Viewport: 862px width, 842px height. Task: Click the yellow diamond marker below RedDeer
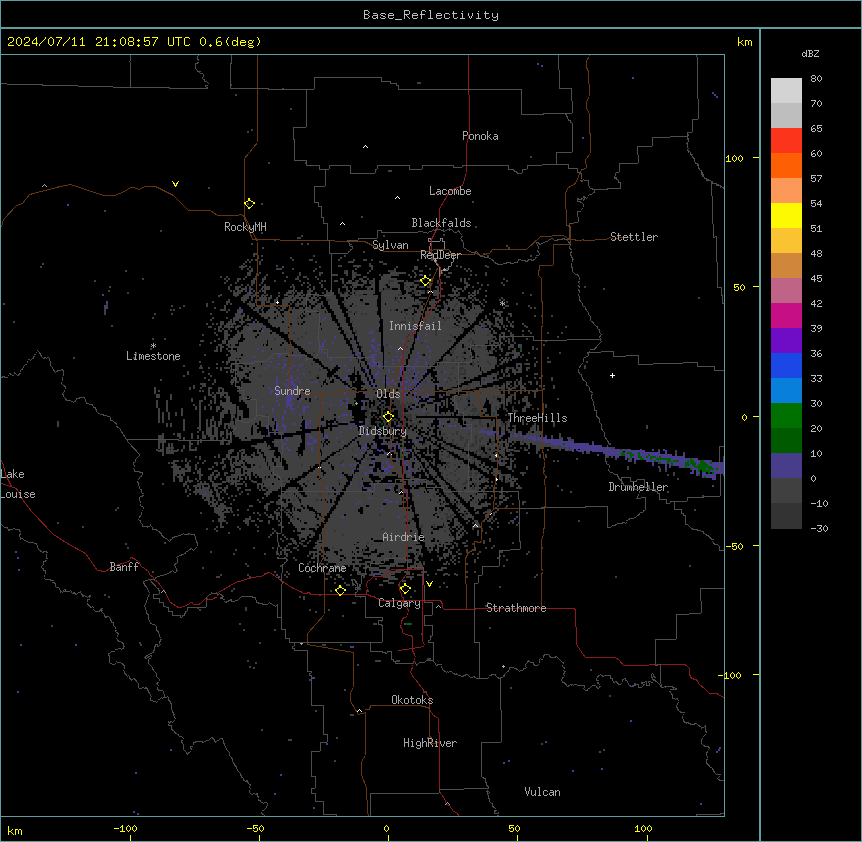[x=426, y=281]
